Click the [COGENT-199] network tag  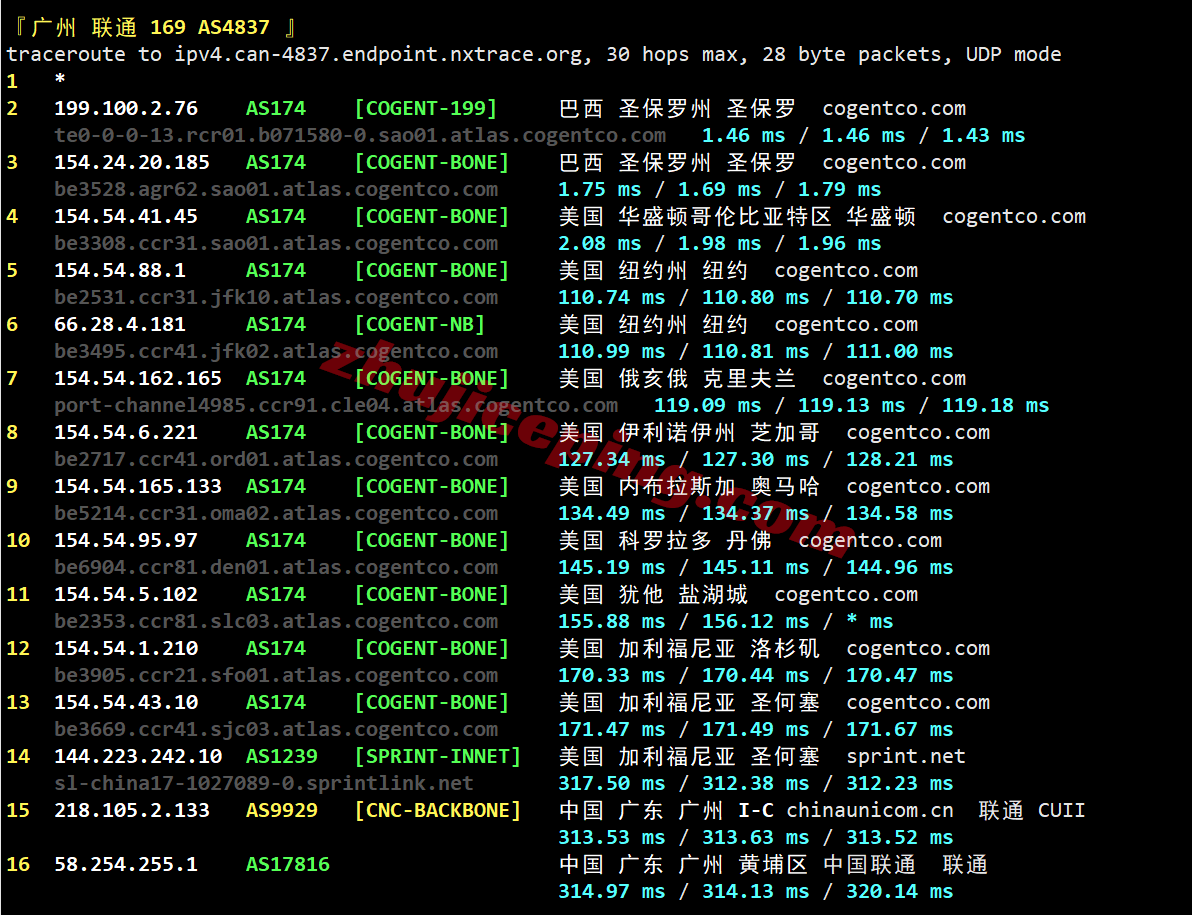pyautogui.click(x=426, y=108)
